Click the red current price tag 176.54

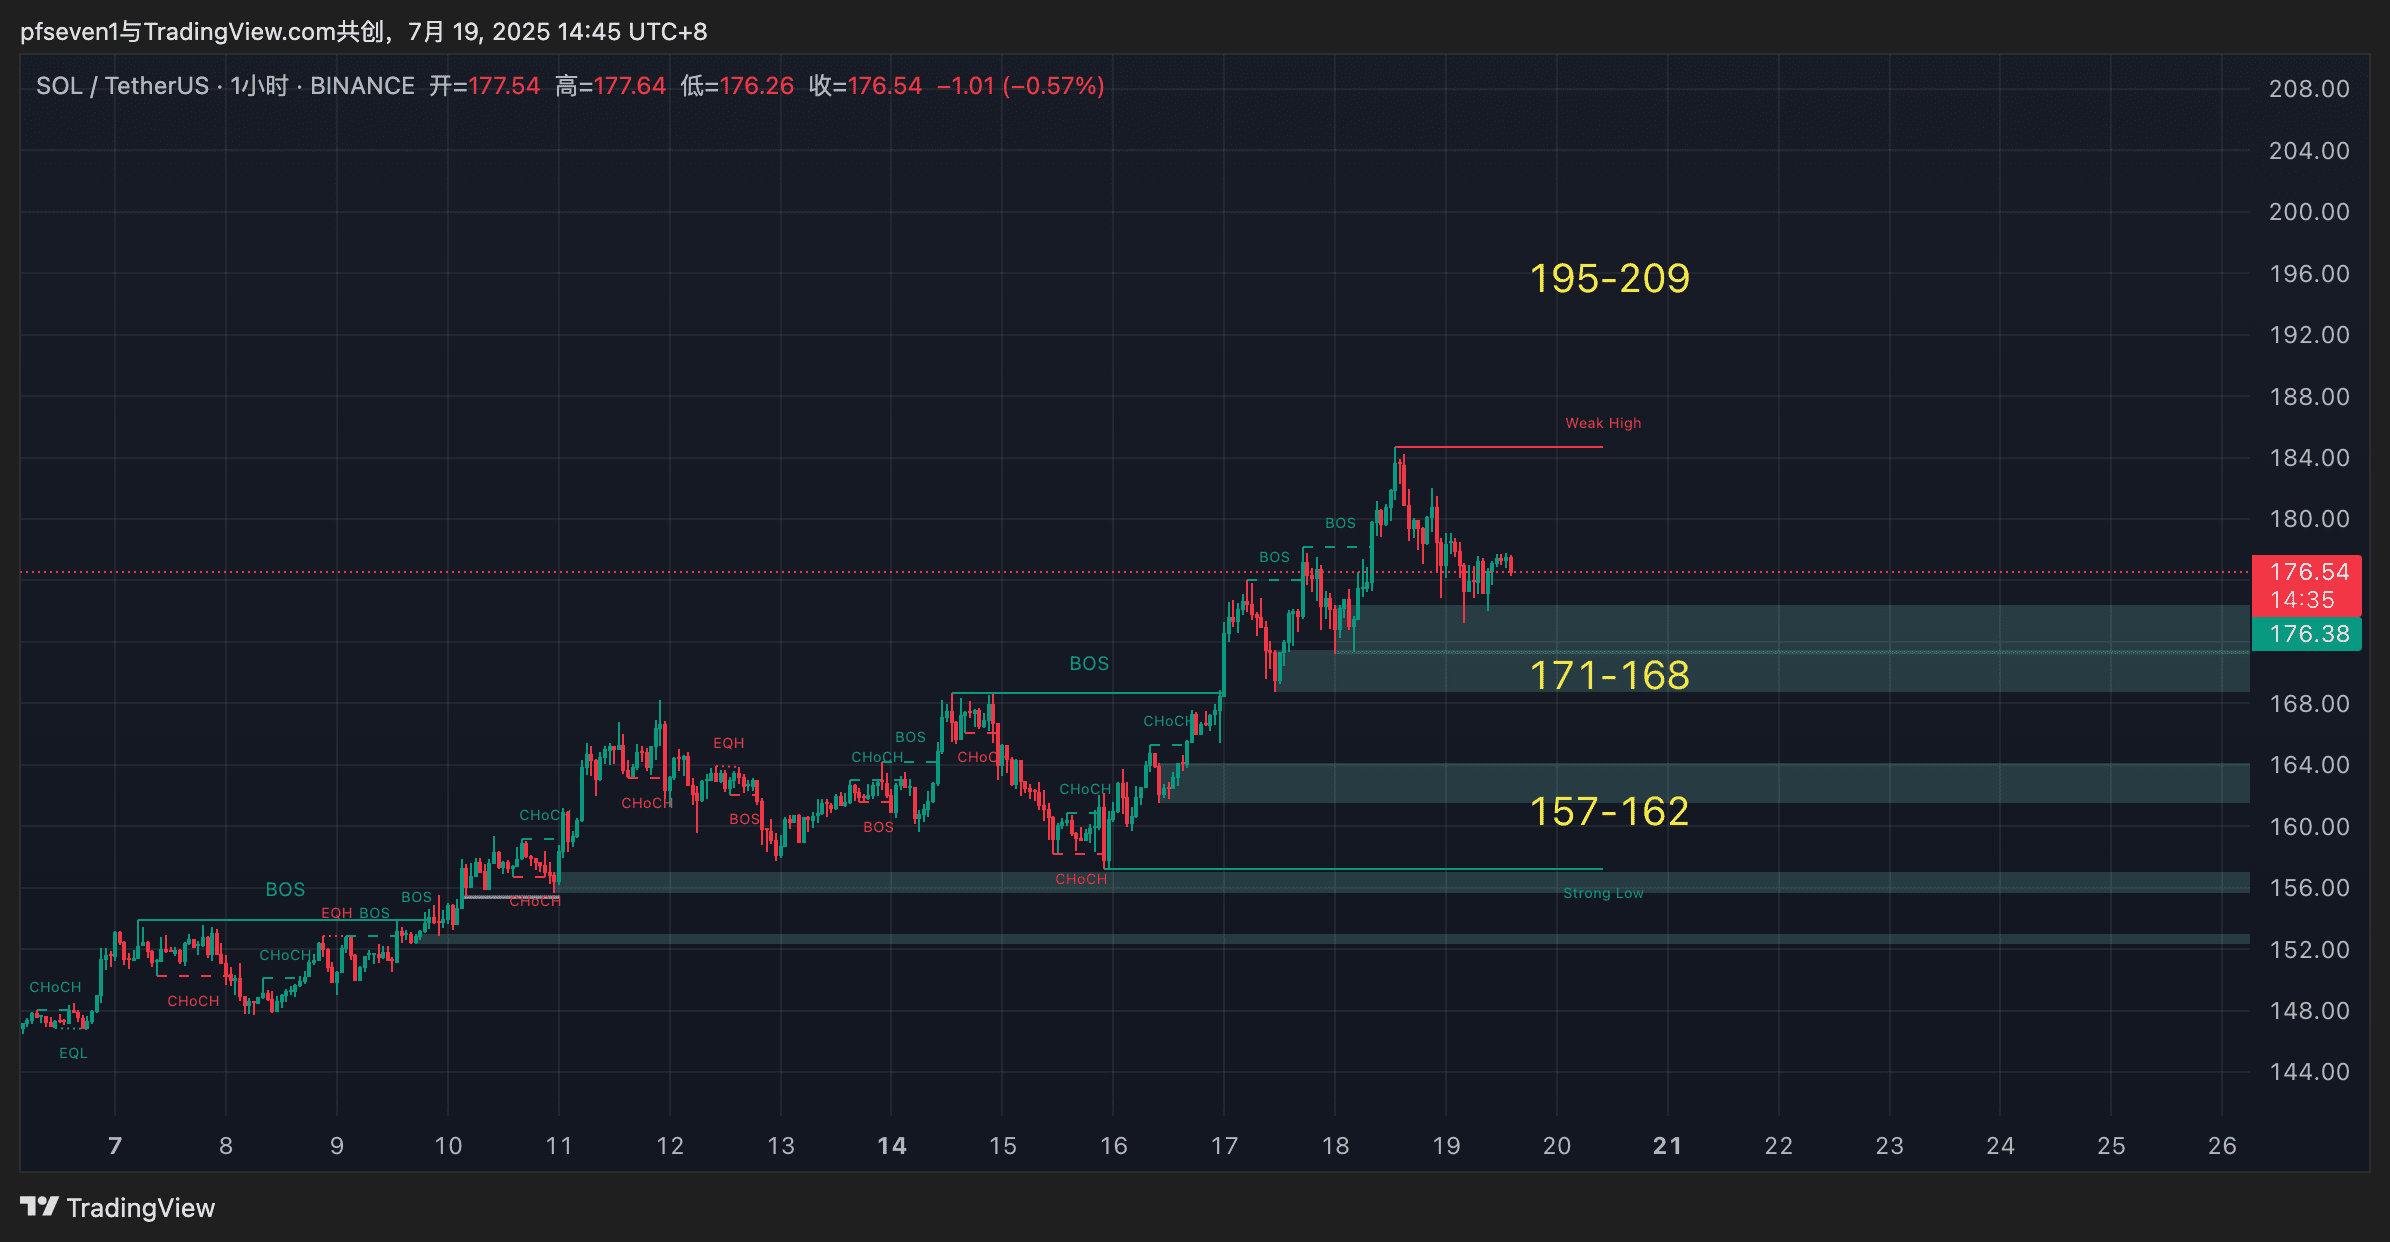tap(2309, 572)
